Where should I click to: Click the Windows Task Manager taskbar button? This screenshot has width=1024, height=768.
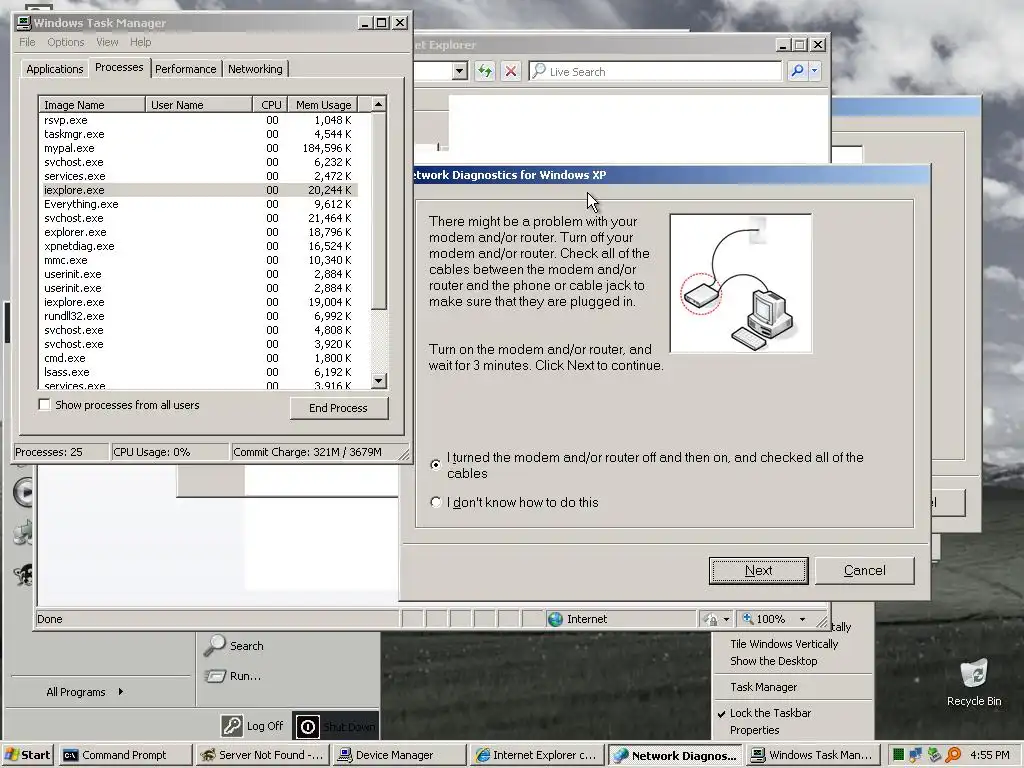(812, 755)
